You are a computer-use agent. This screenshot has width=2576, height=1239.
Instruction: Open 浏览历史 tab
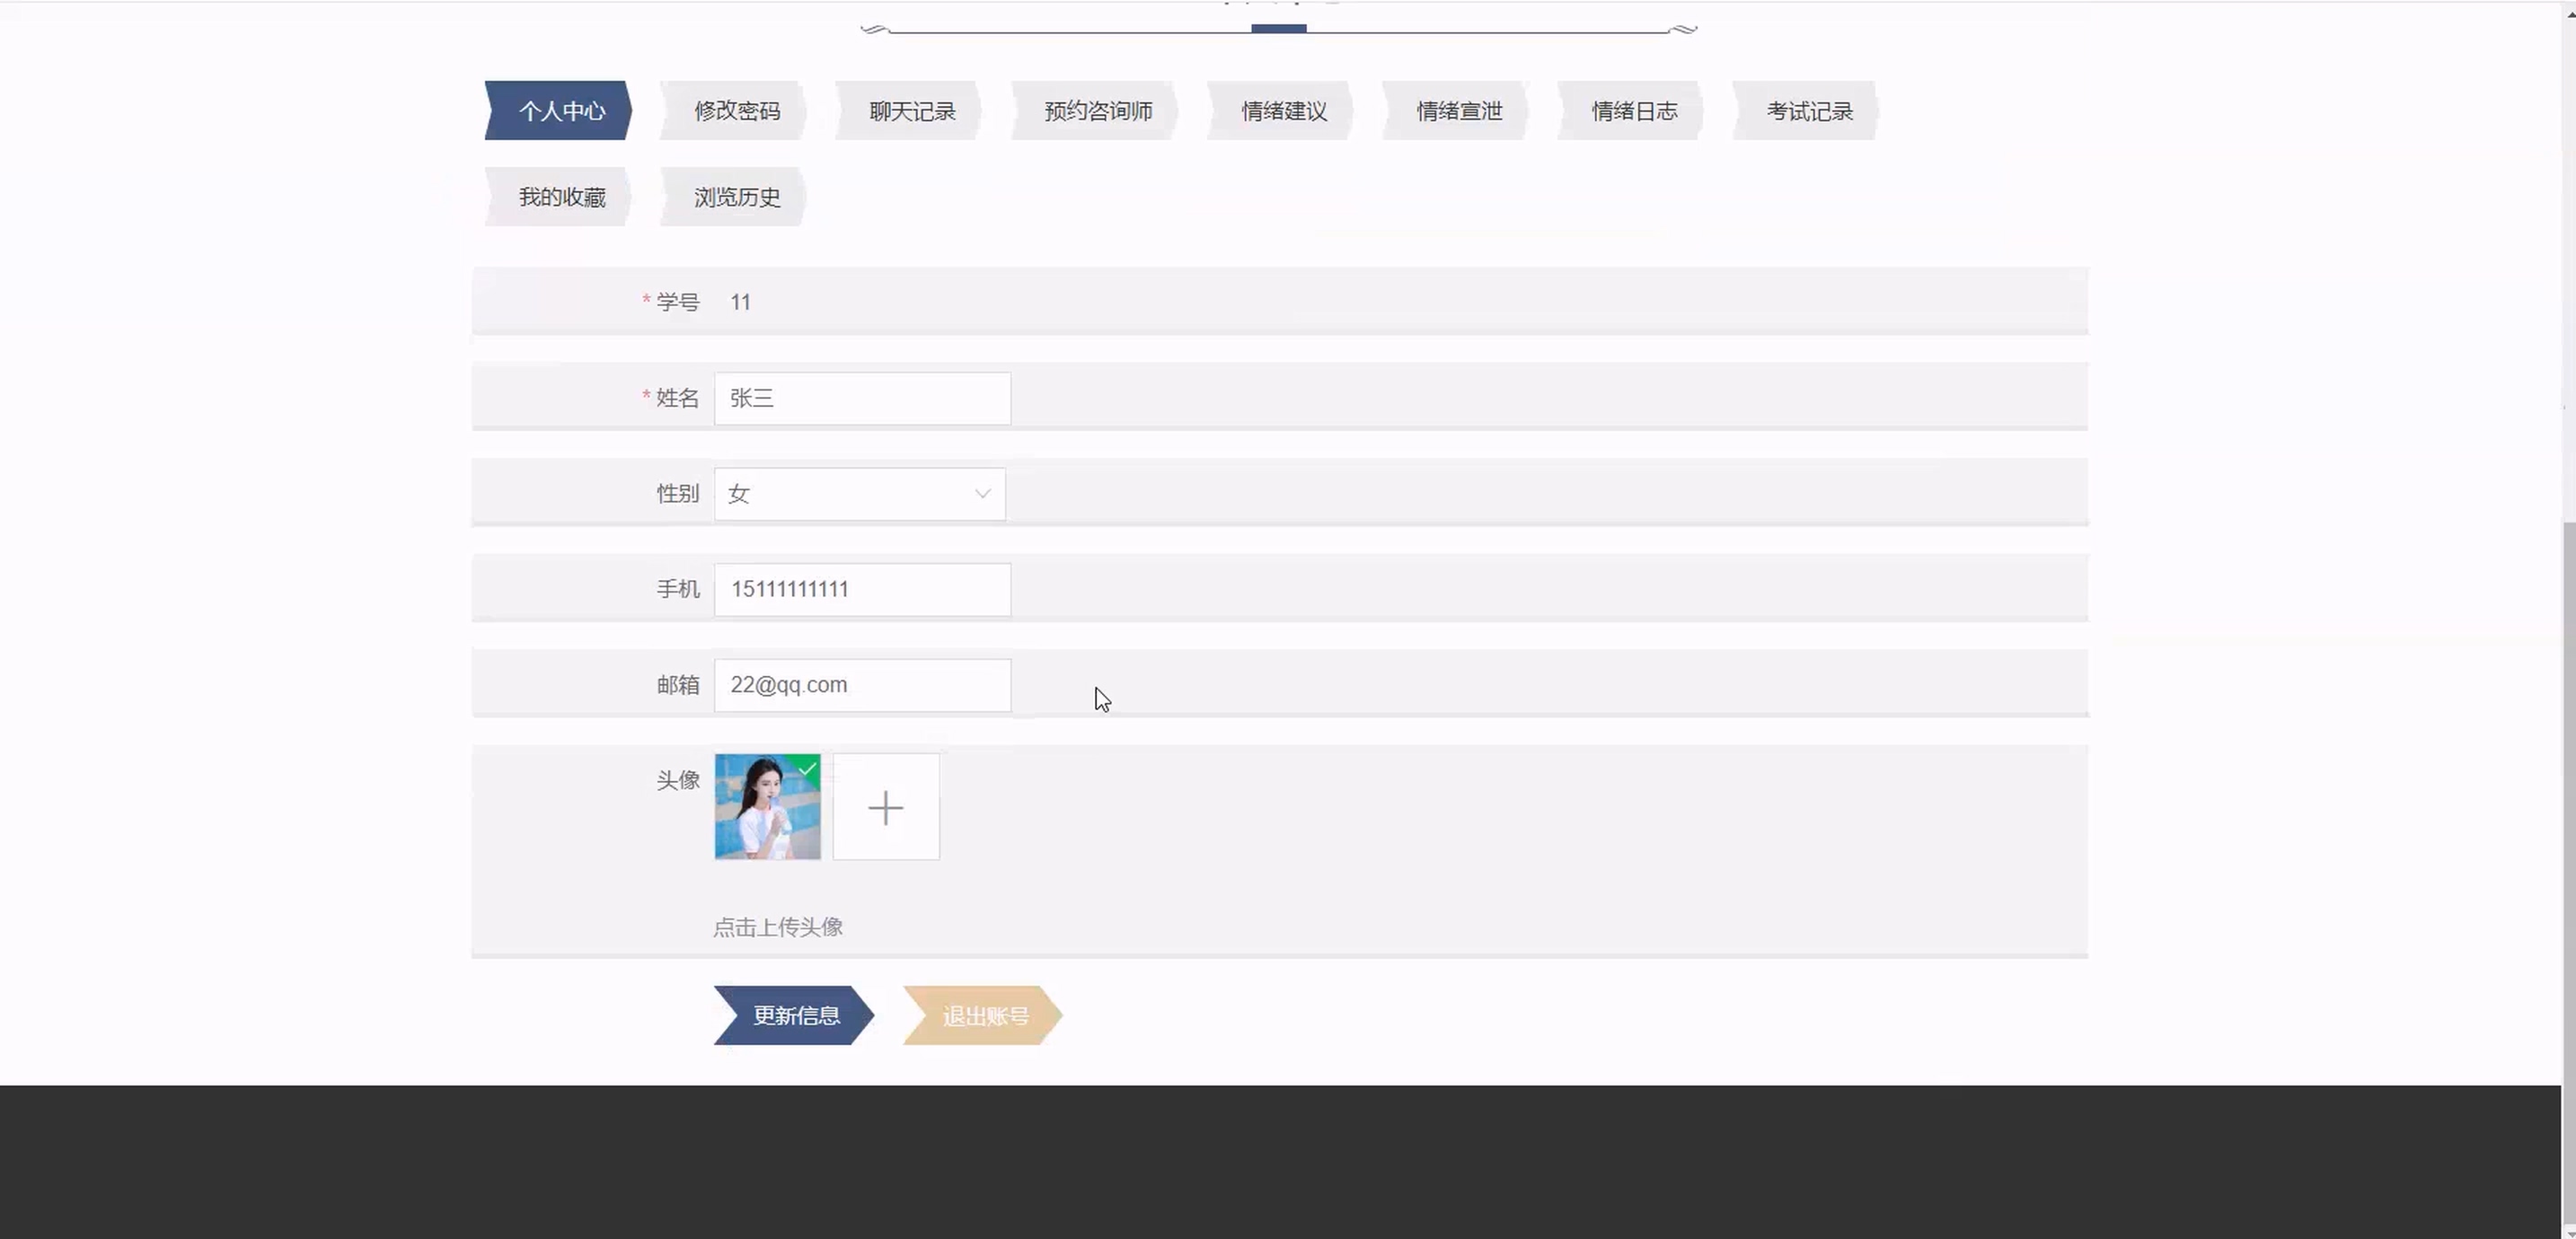(x=736, y=197)
